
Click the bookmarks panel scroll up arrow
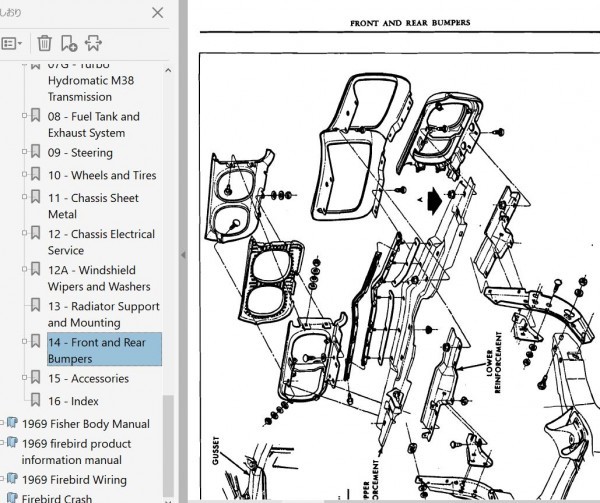[x=168, y=70]
